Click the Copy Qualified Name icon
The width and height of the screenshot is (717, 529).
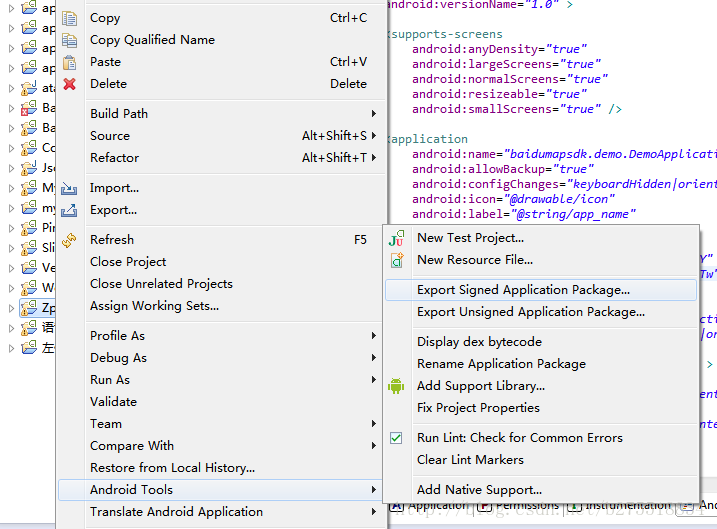pyautogui.click(x=70, y=40)
